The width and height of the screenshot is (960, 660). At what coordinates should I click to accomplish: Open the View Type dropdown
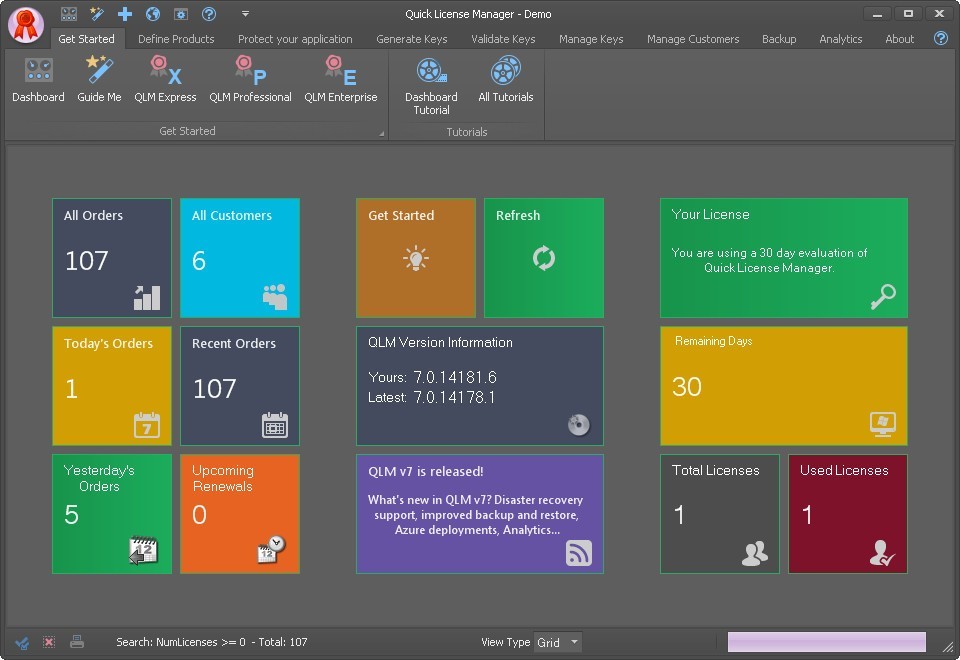pyautogui.click(x=558, y=642)
